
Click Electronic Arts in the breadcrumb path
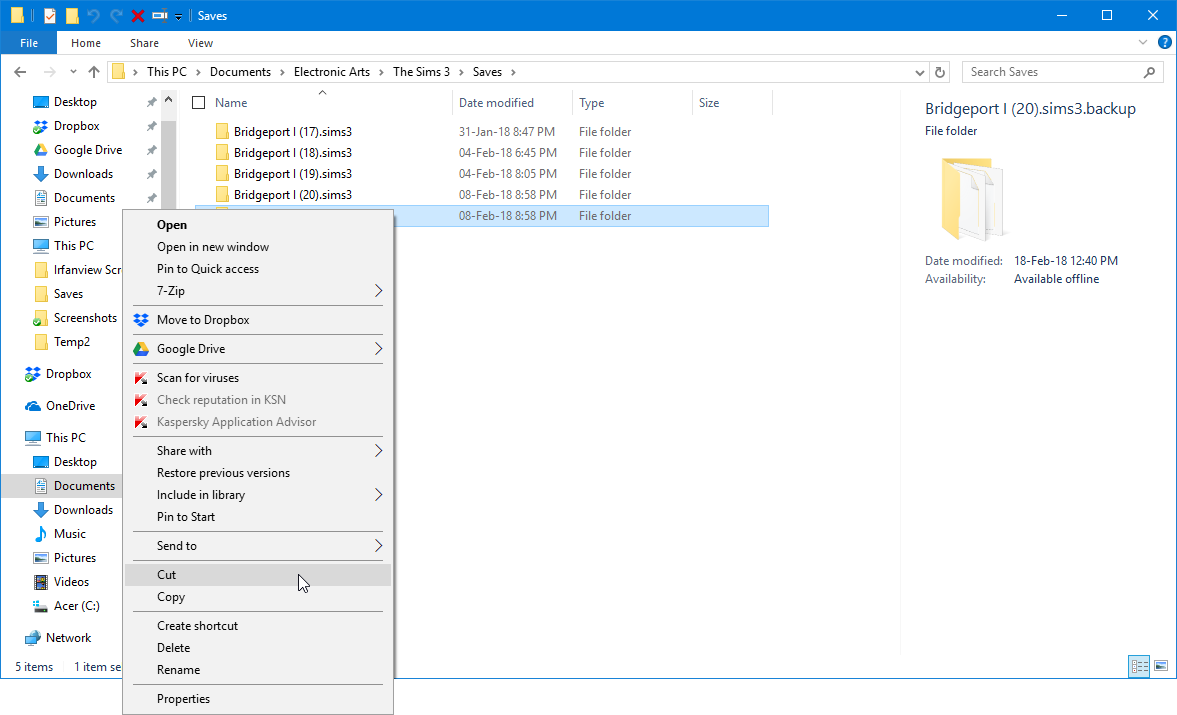click(x=332, y=72)
